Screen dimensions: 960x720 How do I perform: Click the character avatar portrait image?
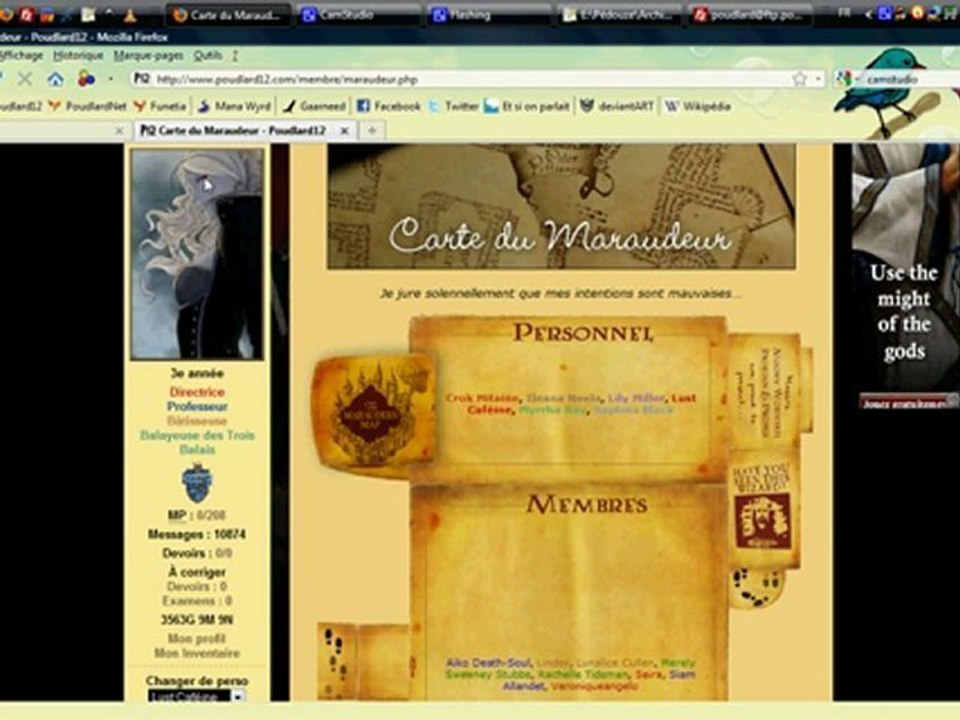coord(197,253)
